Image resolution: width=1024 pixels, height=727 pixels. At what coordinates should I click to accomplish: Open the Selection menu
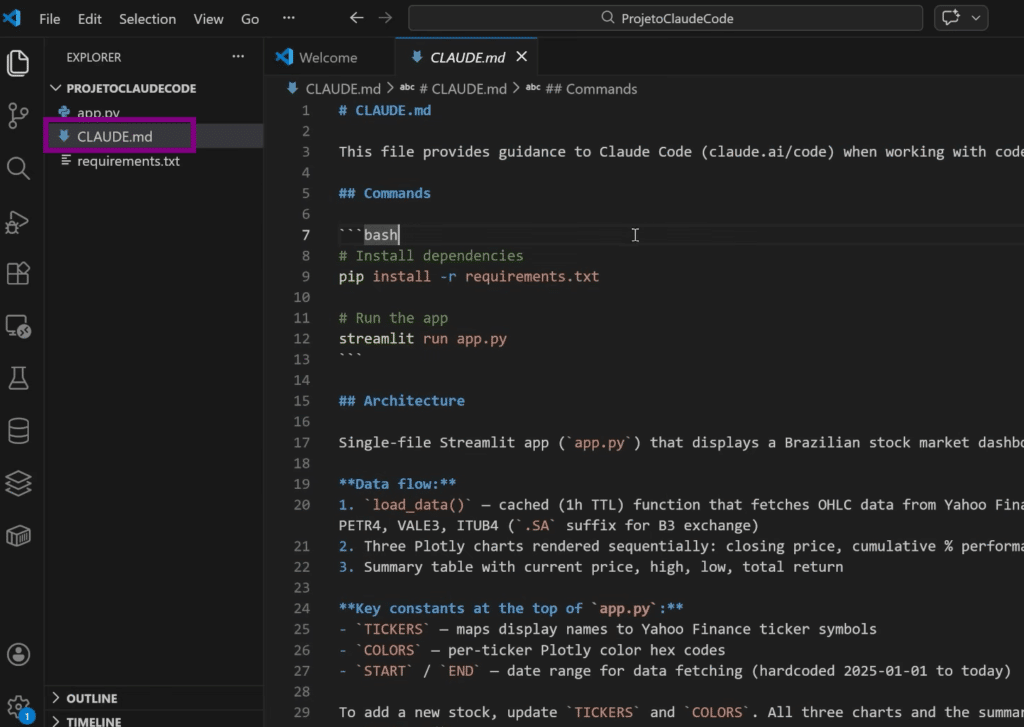pyautogui.click(x=148, y=19)
